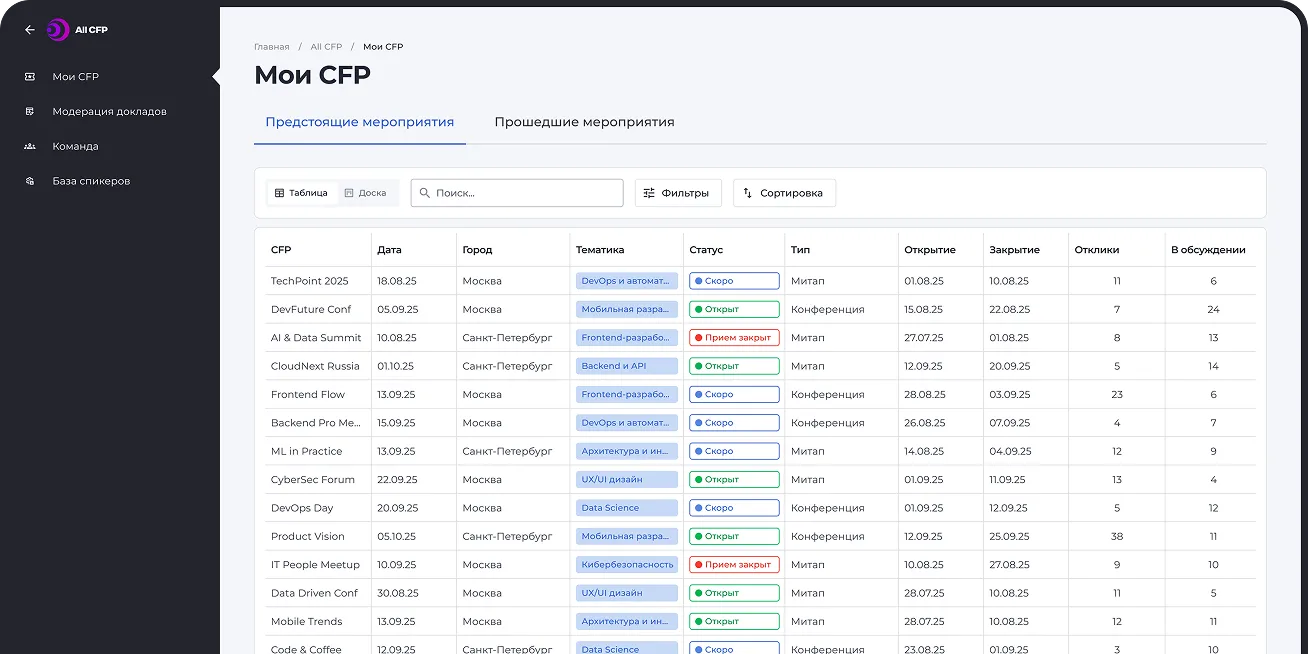Click the back arrow above the sidebar
1308x654 pixels.
pos(29,29)
